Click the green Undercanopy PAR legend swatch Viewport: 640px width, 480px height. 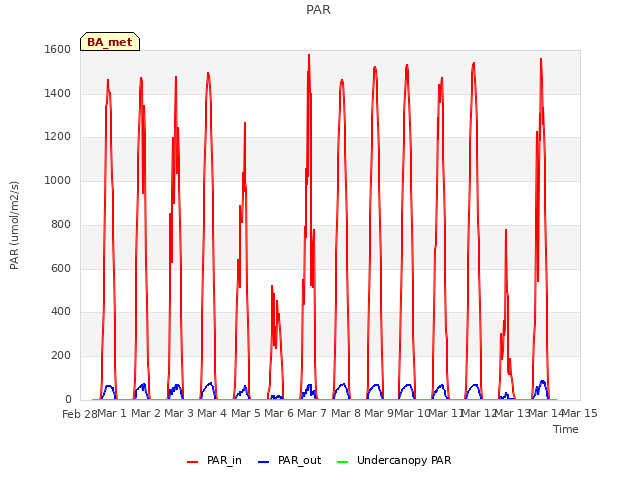342,462
